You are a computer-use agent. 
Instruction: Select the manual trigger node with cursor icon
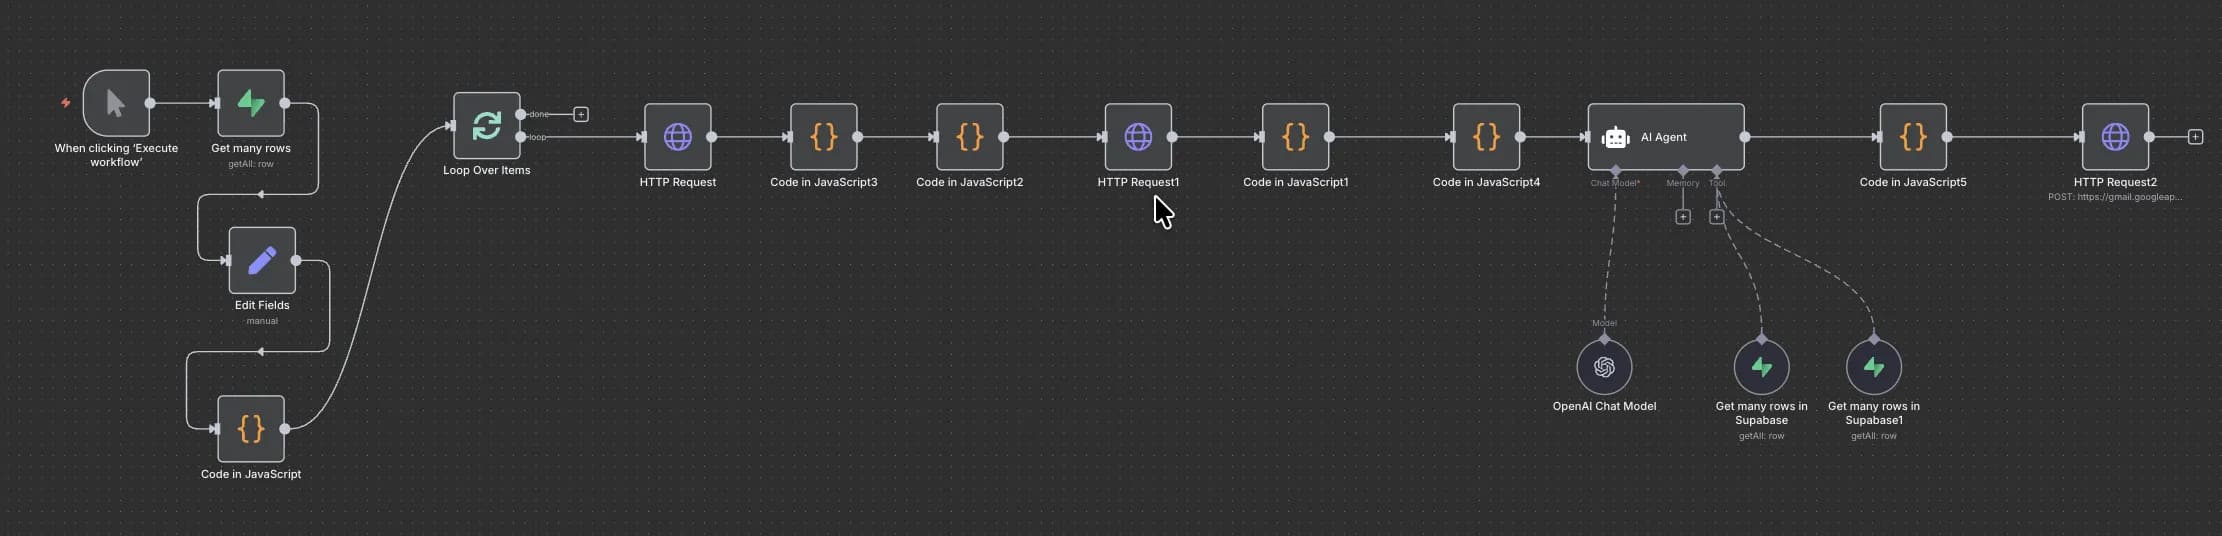[x=116, y=103]
